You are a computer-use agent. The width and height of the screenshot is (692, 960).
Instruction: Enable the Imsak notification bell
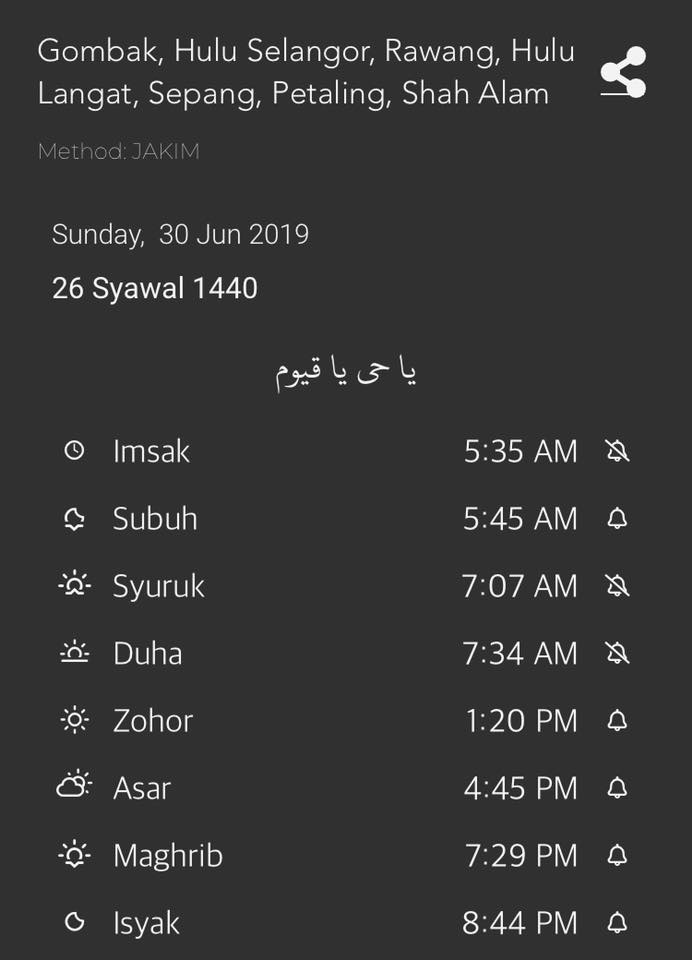click(x=617, y=451)
